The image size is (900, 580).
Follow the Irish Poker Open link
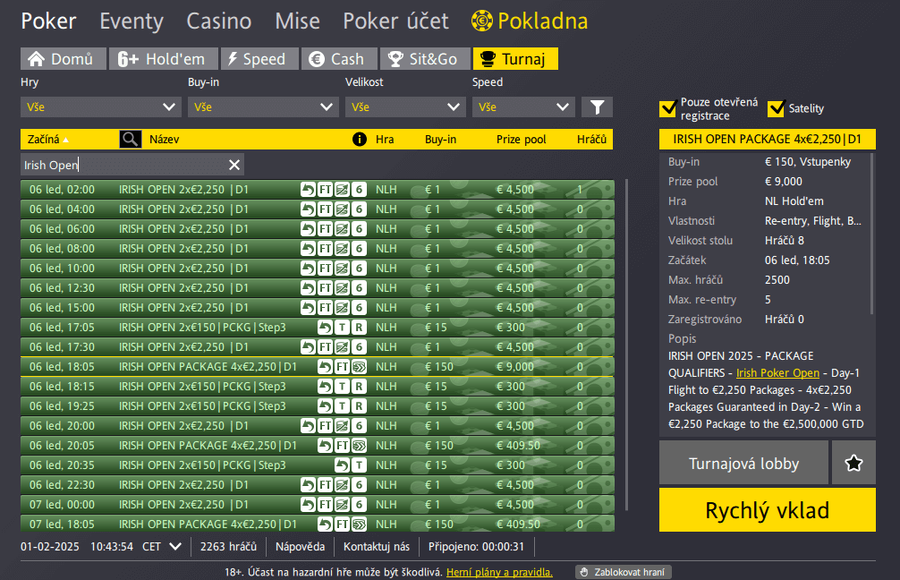click(778, 373)
